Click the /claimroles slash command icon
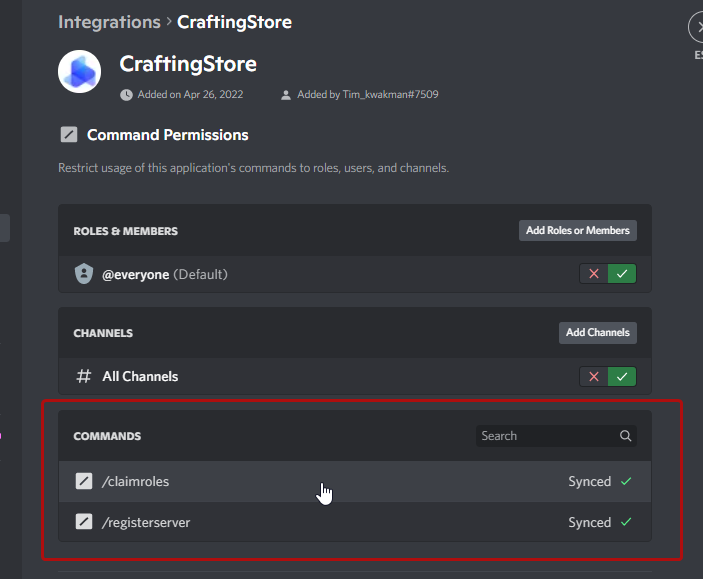Image resolution: width=703 pixels, height=579 pixels. tap(84, 482)
